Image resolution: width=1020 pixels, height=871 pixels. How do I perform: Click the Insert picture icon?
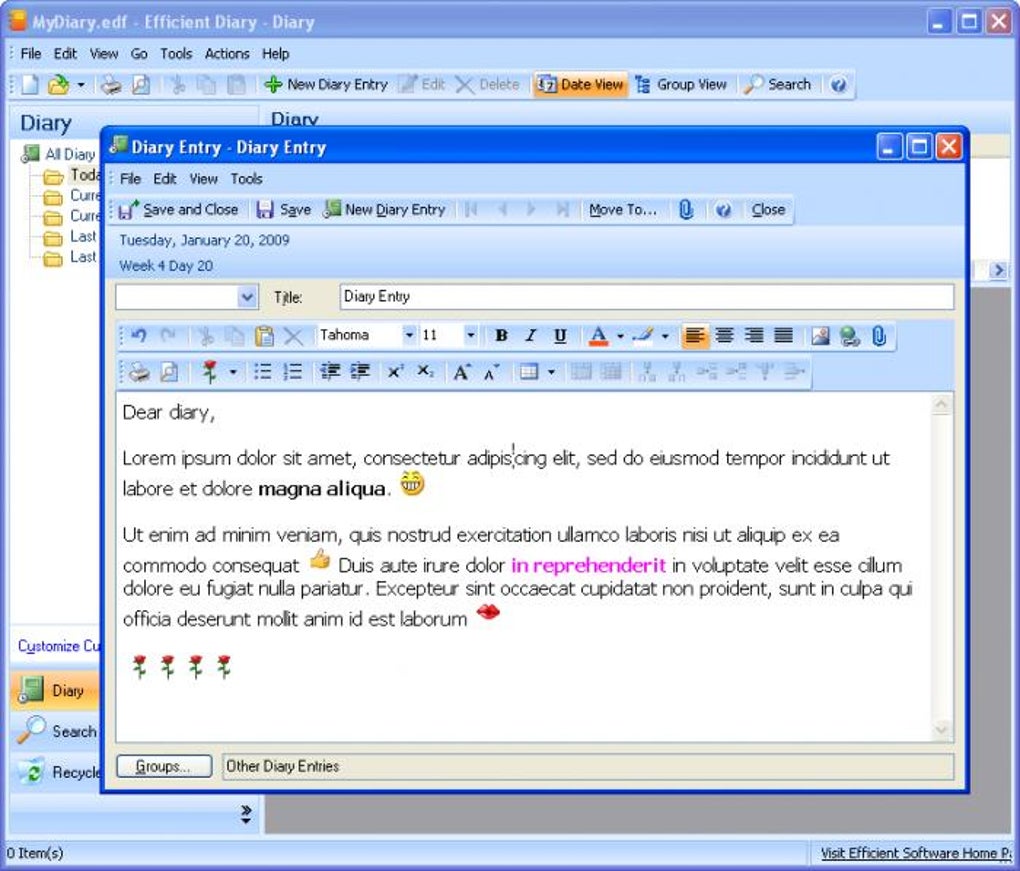click(820, 336)
